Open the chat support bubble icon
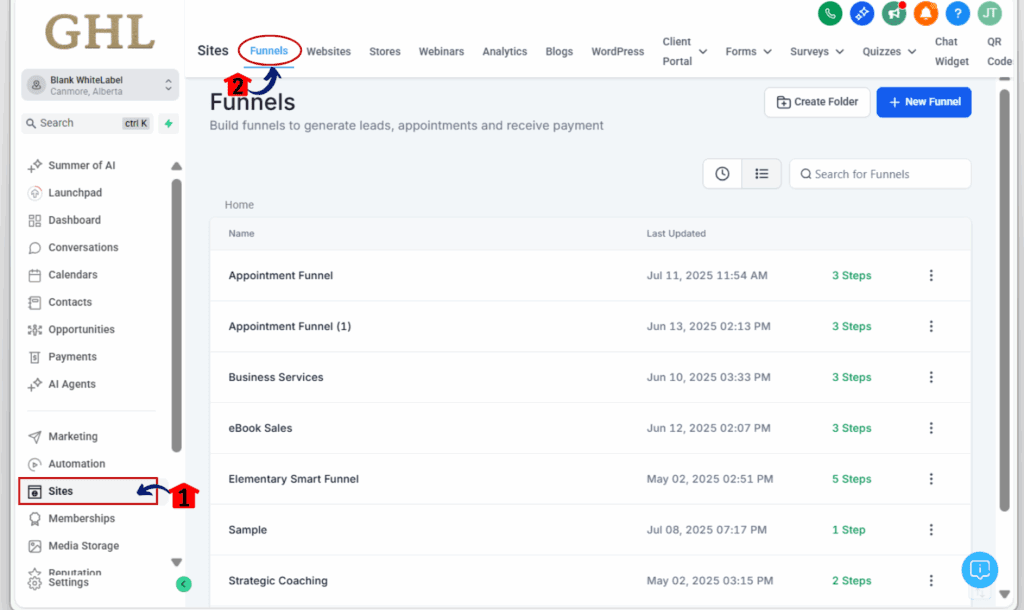 980,570
